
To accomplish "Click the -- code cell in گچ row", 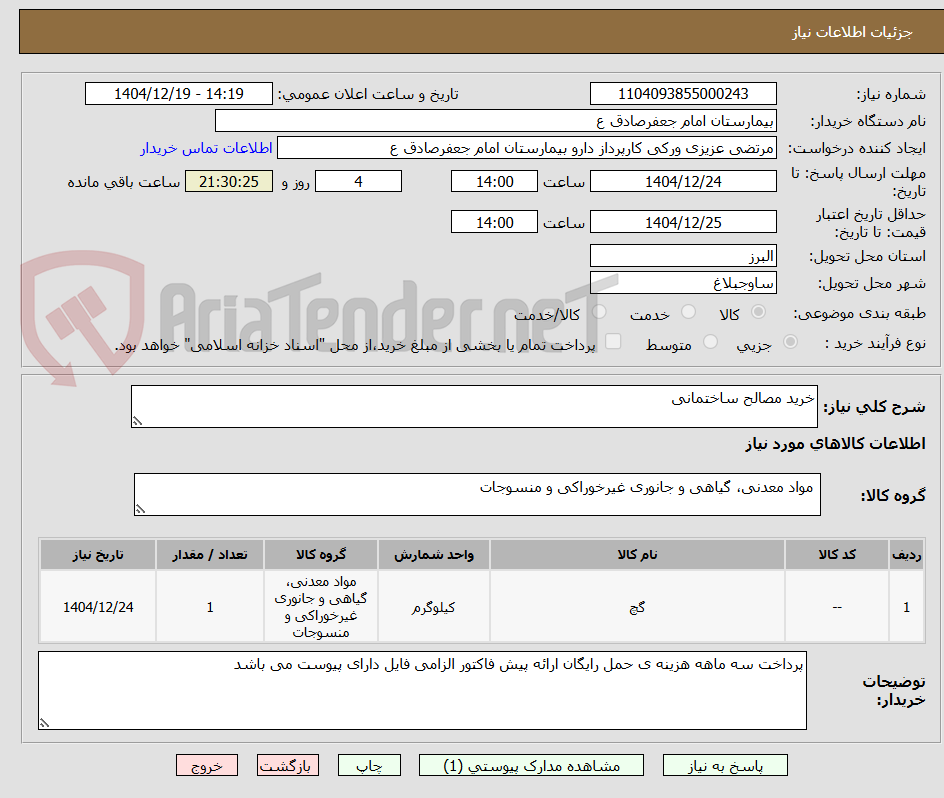I will pyautogui.click(x=837, y=607).
